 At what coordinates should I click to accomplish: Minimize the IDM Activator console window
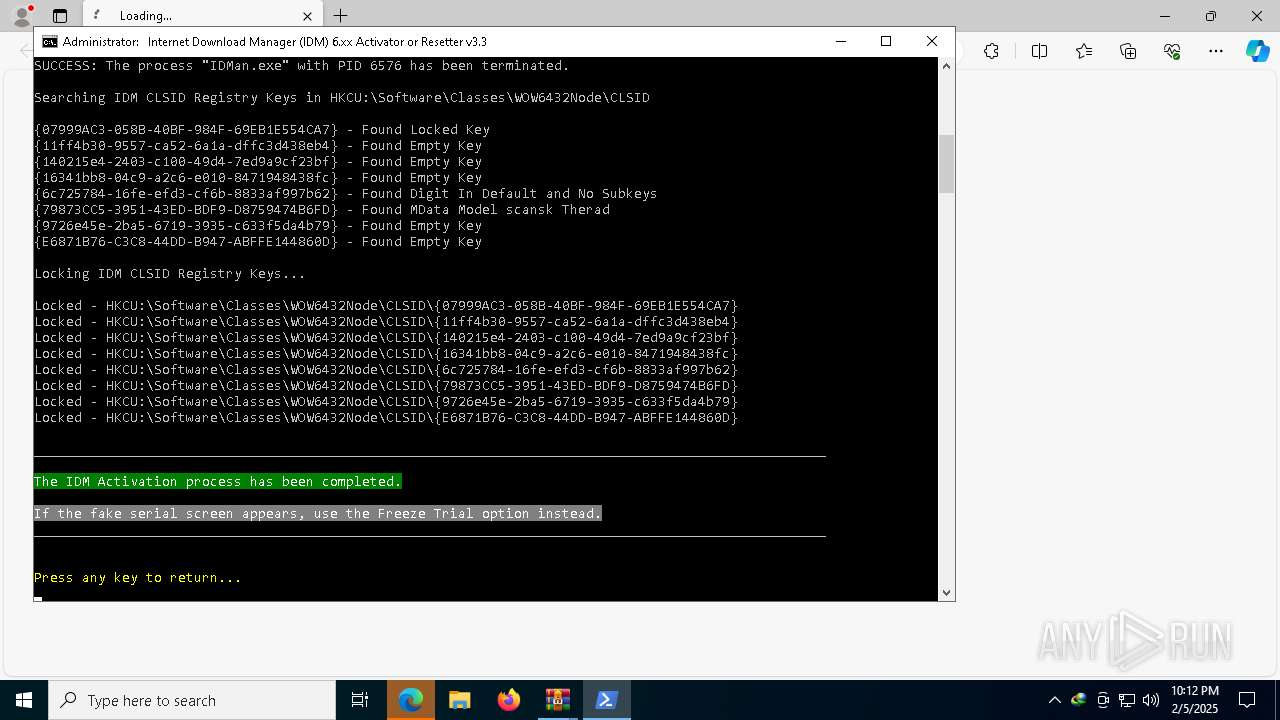coord(840,42)
